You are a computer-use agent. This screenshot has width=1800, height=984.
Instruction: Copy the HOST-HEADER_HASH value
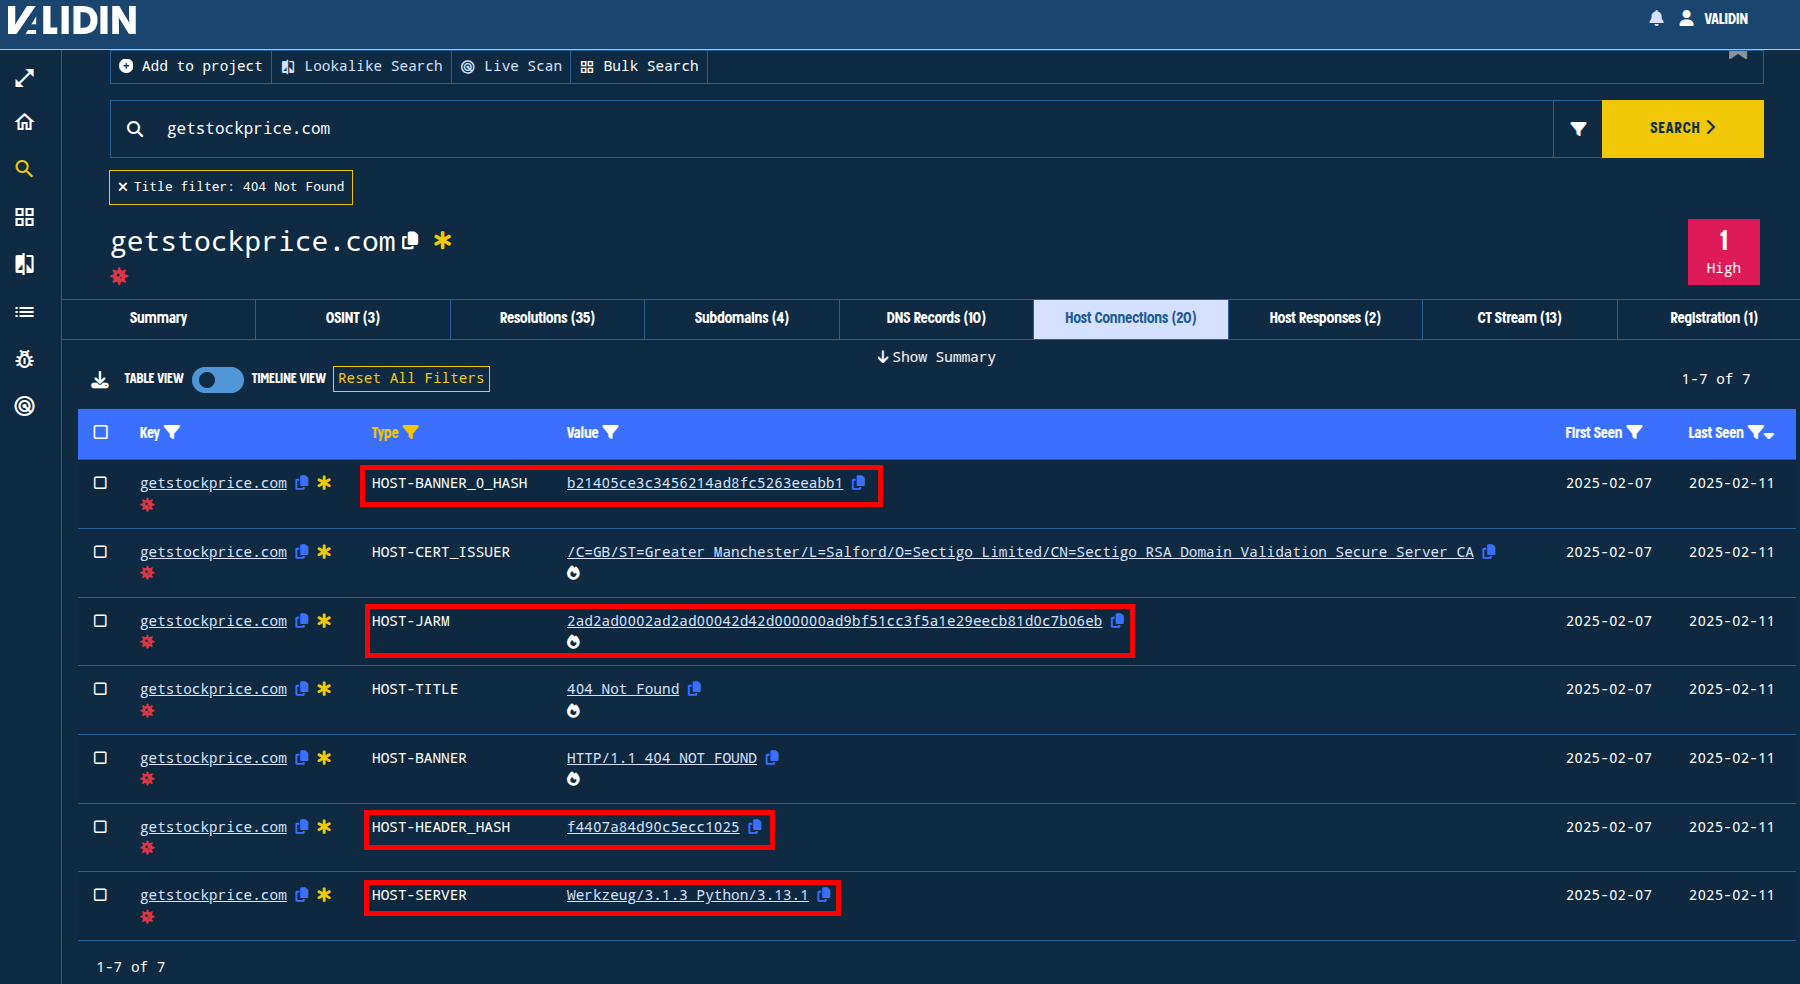pos(755,827)
